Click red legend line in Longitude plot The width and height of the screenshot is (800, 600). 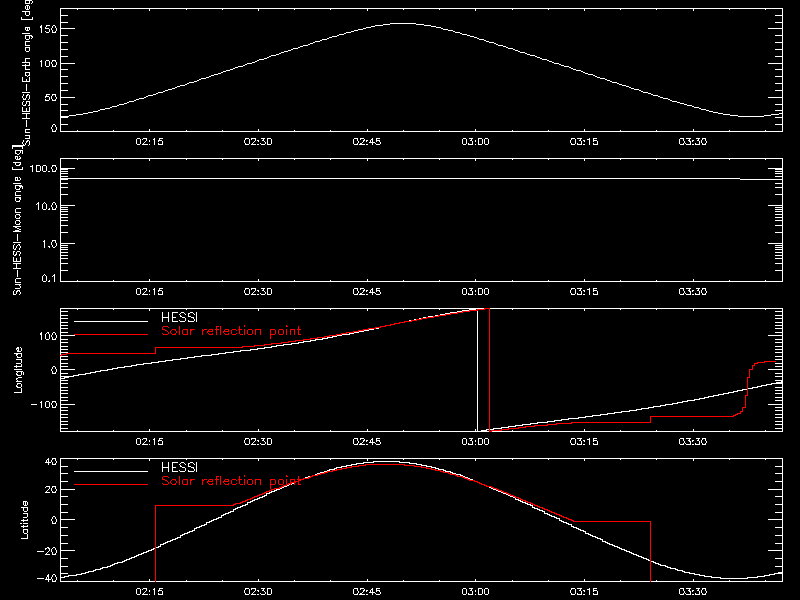111,335
